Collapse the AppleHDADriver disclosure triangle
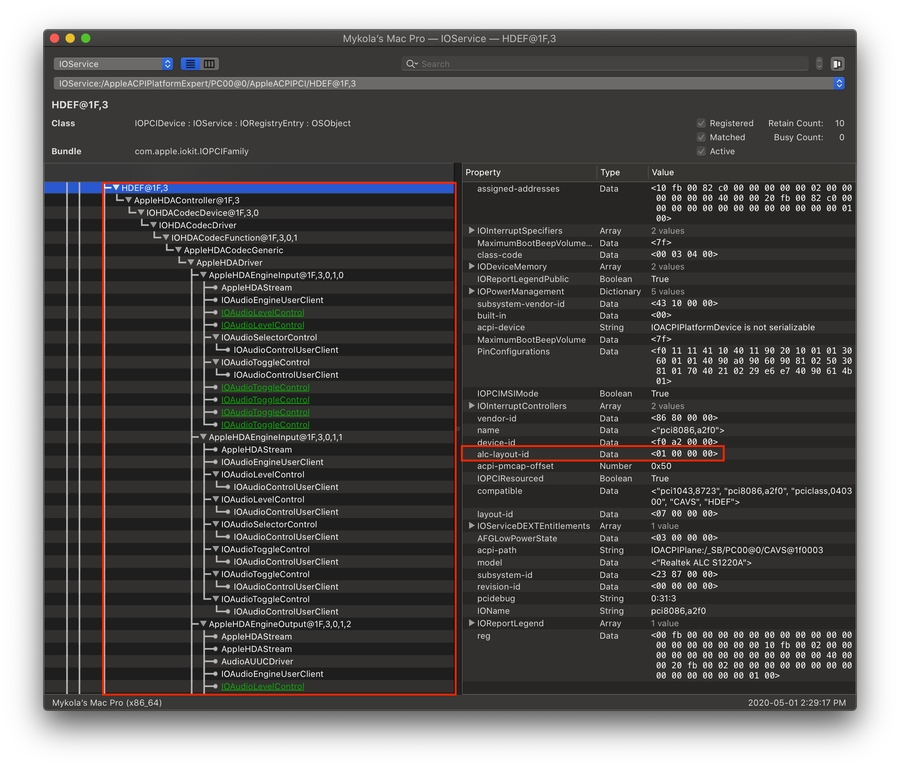 (191, 263)
